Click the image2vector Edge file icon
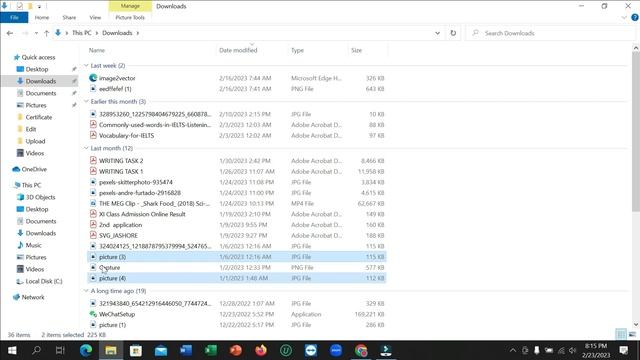 93,78
